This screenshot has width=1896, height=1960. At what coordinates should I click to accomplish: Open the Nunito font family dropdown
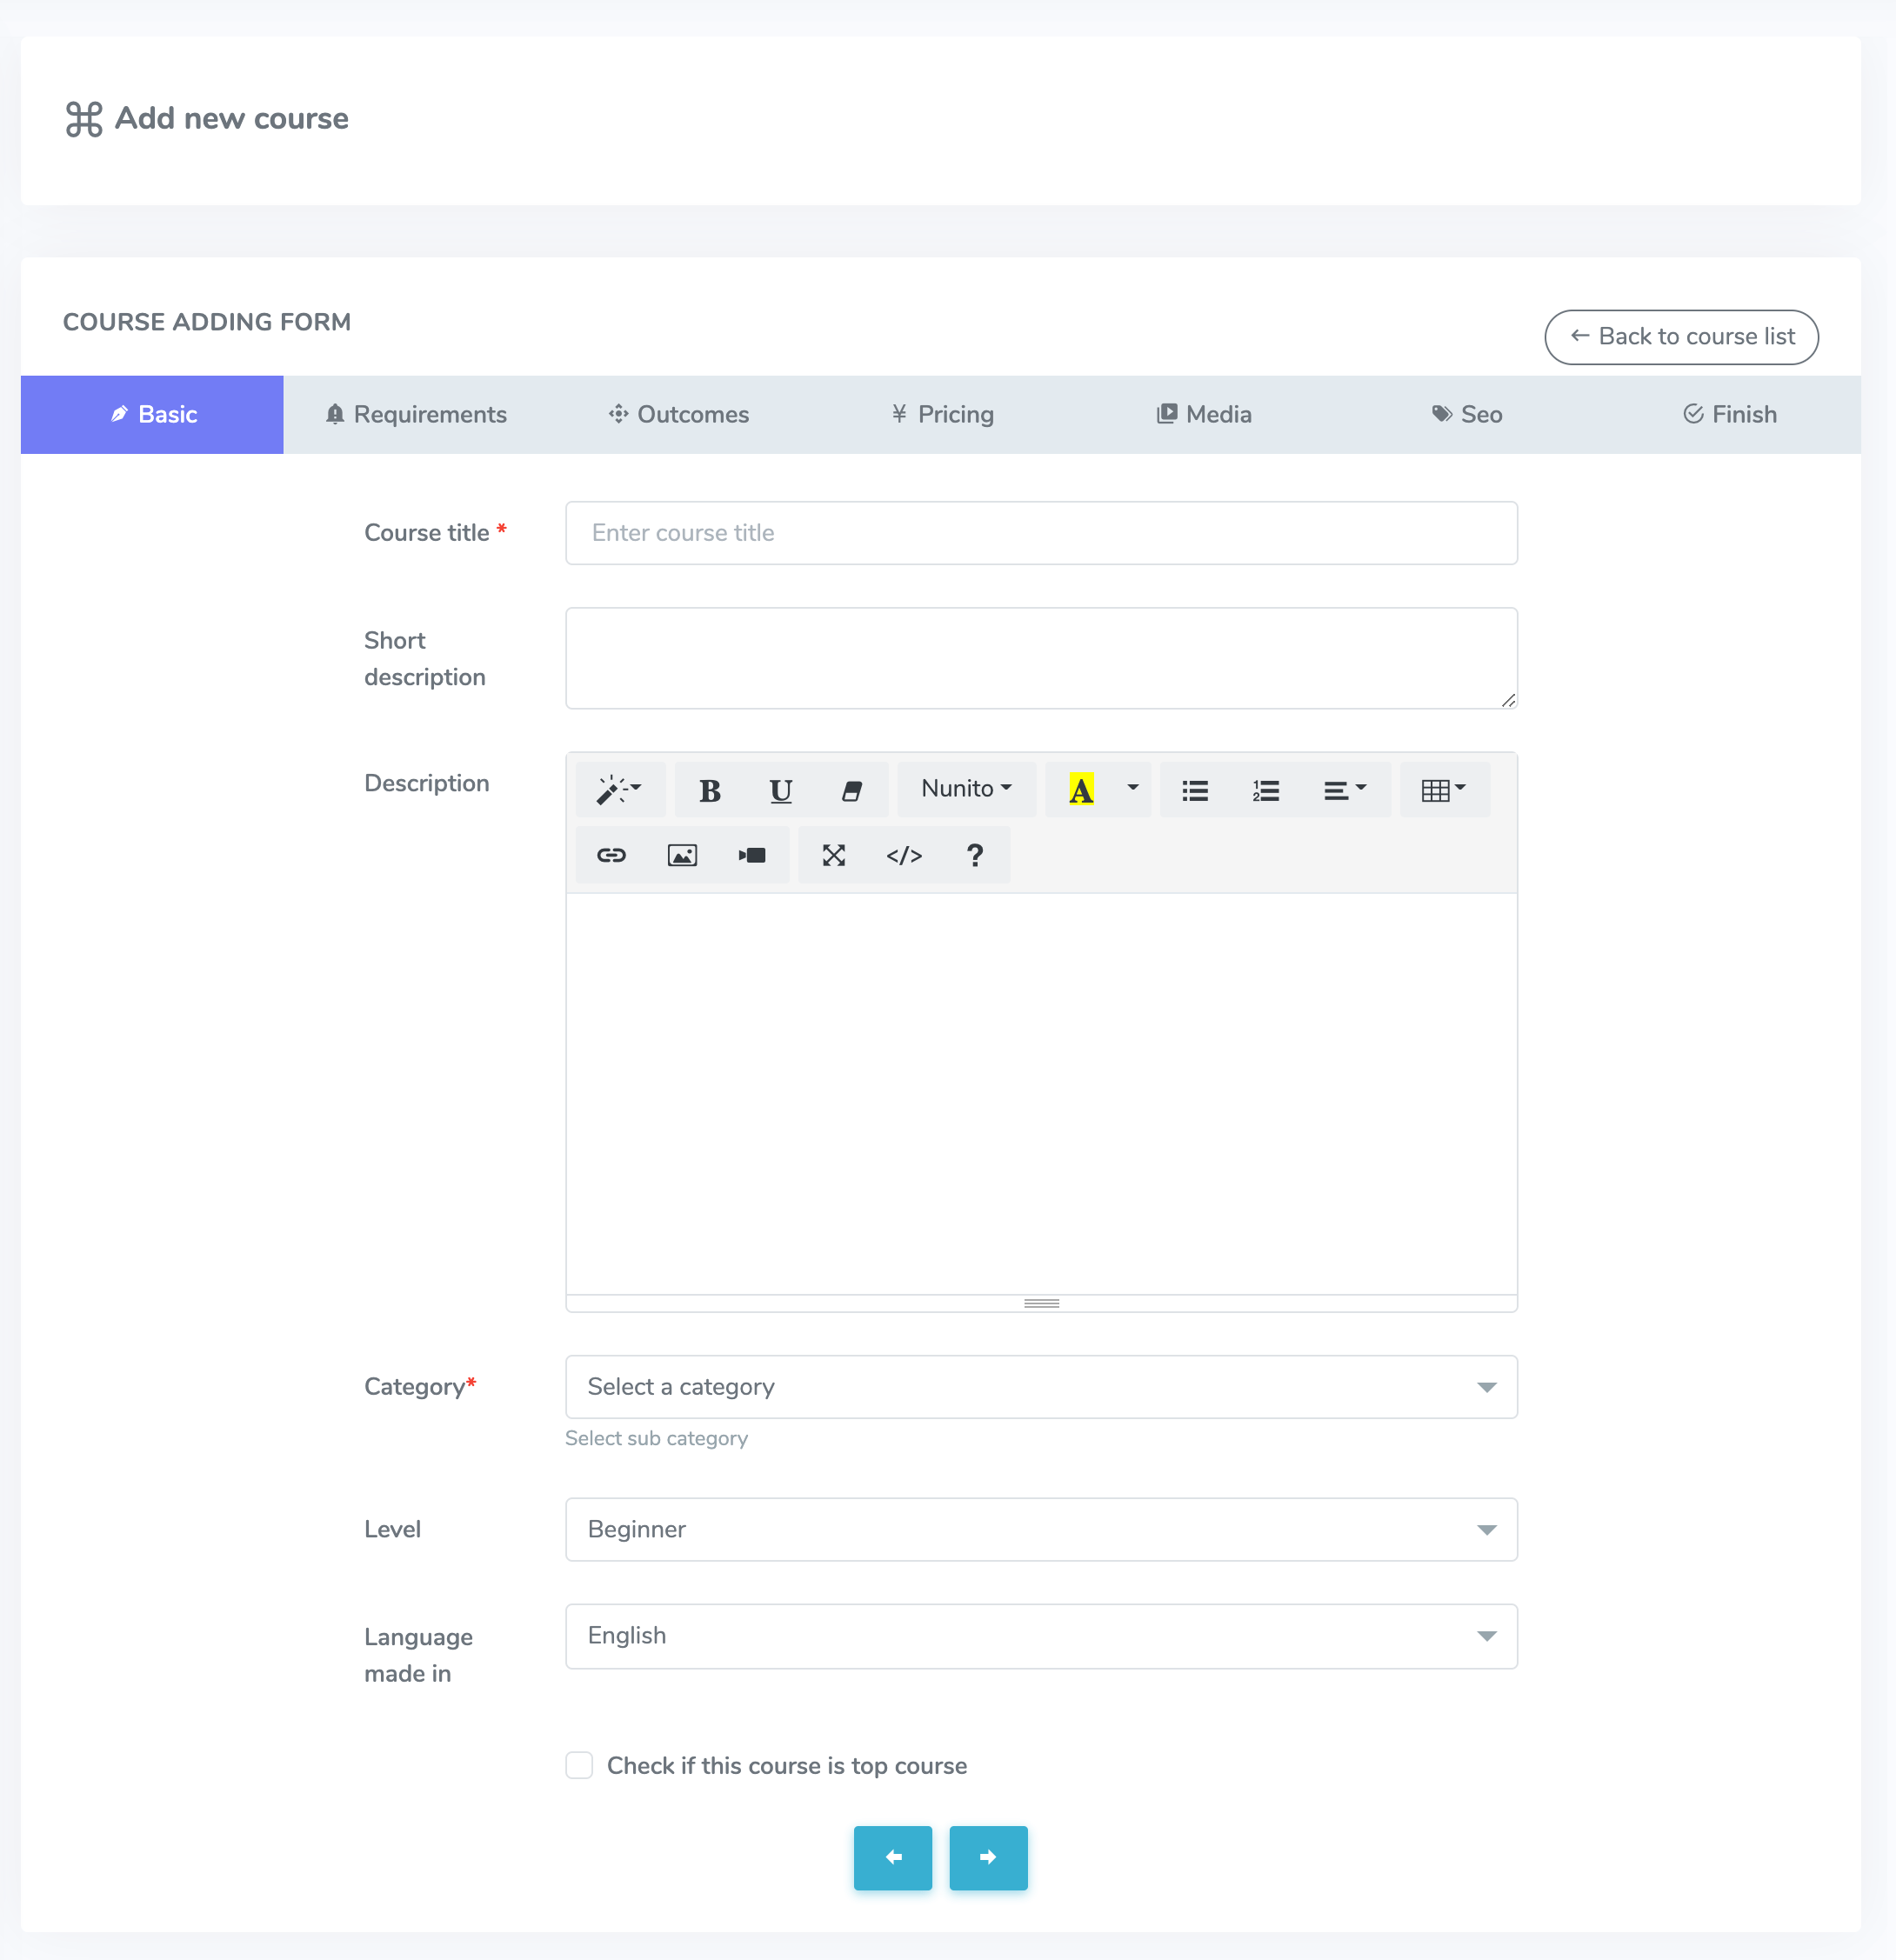click(x=967, y=790)
